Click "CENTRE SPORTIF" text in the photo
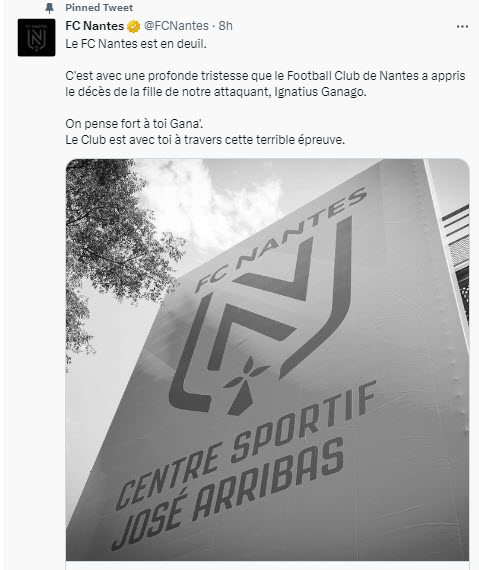 pos(246,445)
